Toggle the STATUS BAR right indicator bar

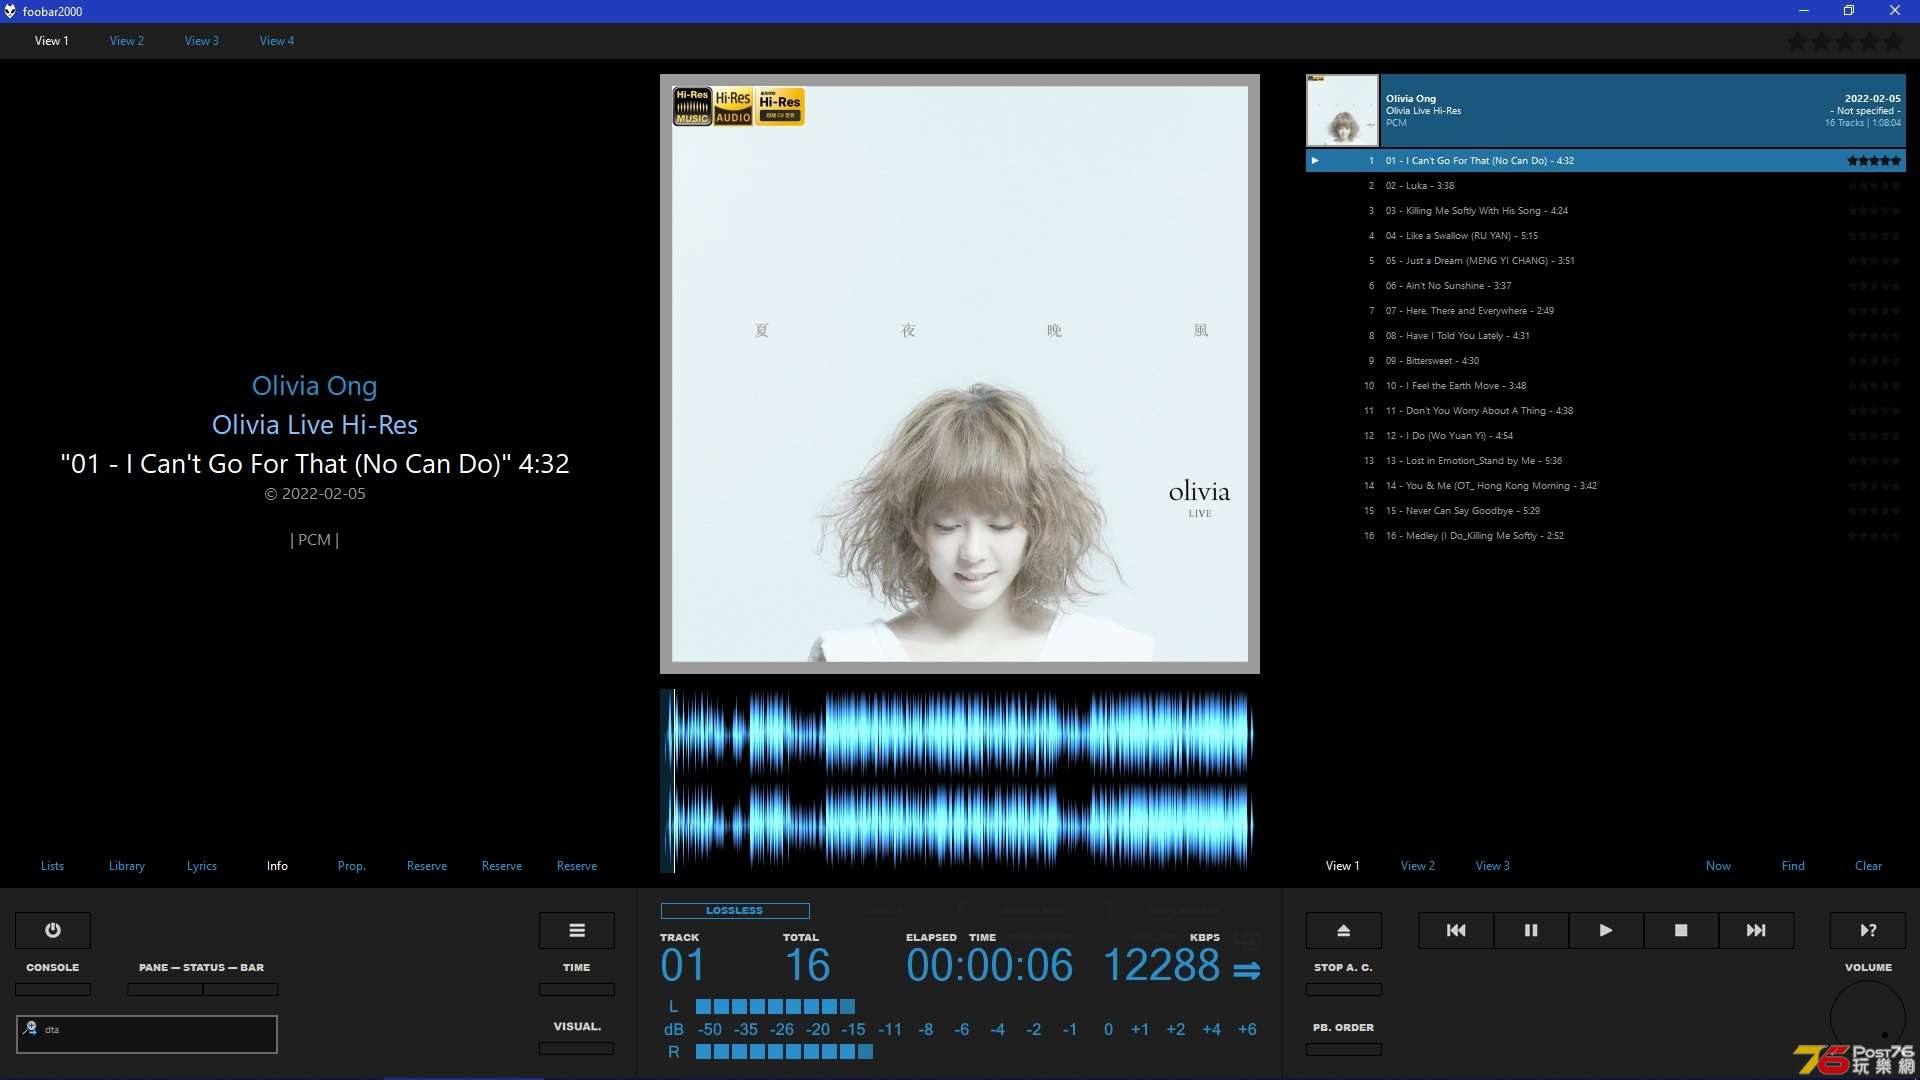click(x=241, y=989)
